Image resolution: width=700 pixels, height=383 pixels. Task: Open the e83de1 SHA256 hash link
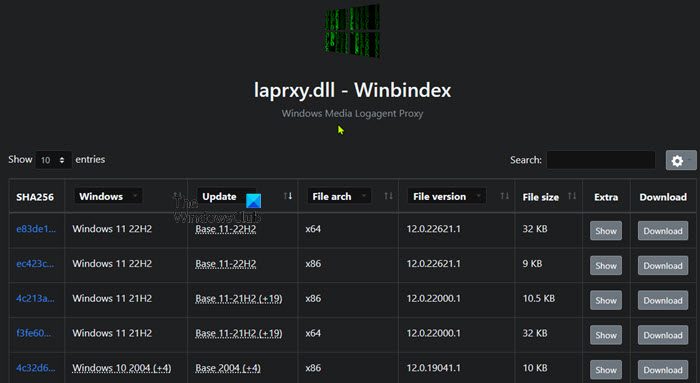tap(36, 229)
